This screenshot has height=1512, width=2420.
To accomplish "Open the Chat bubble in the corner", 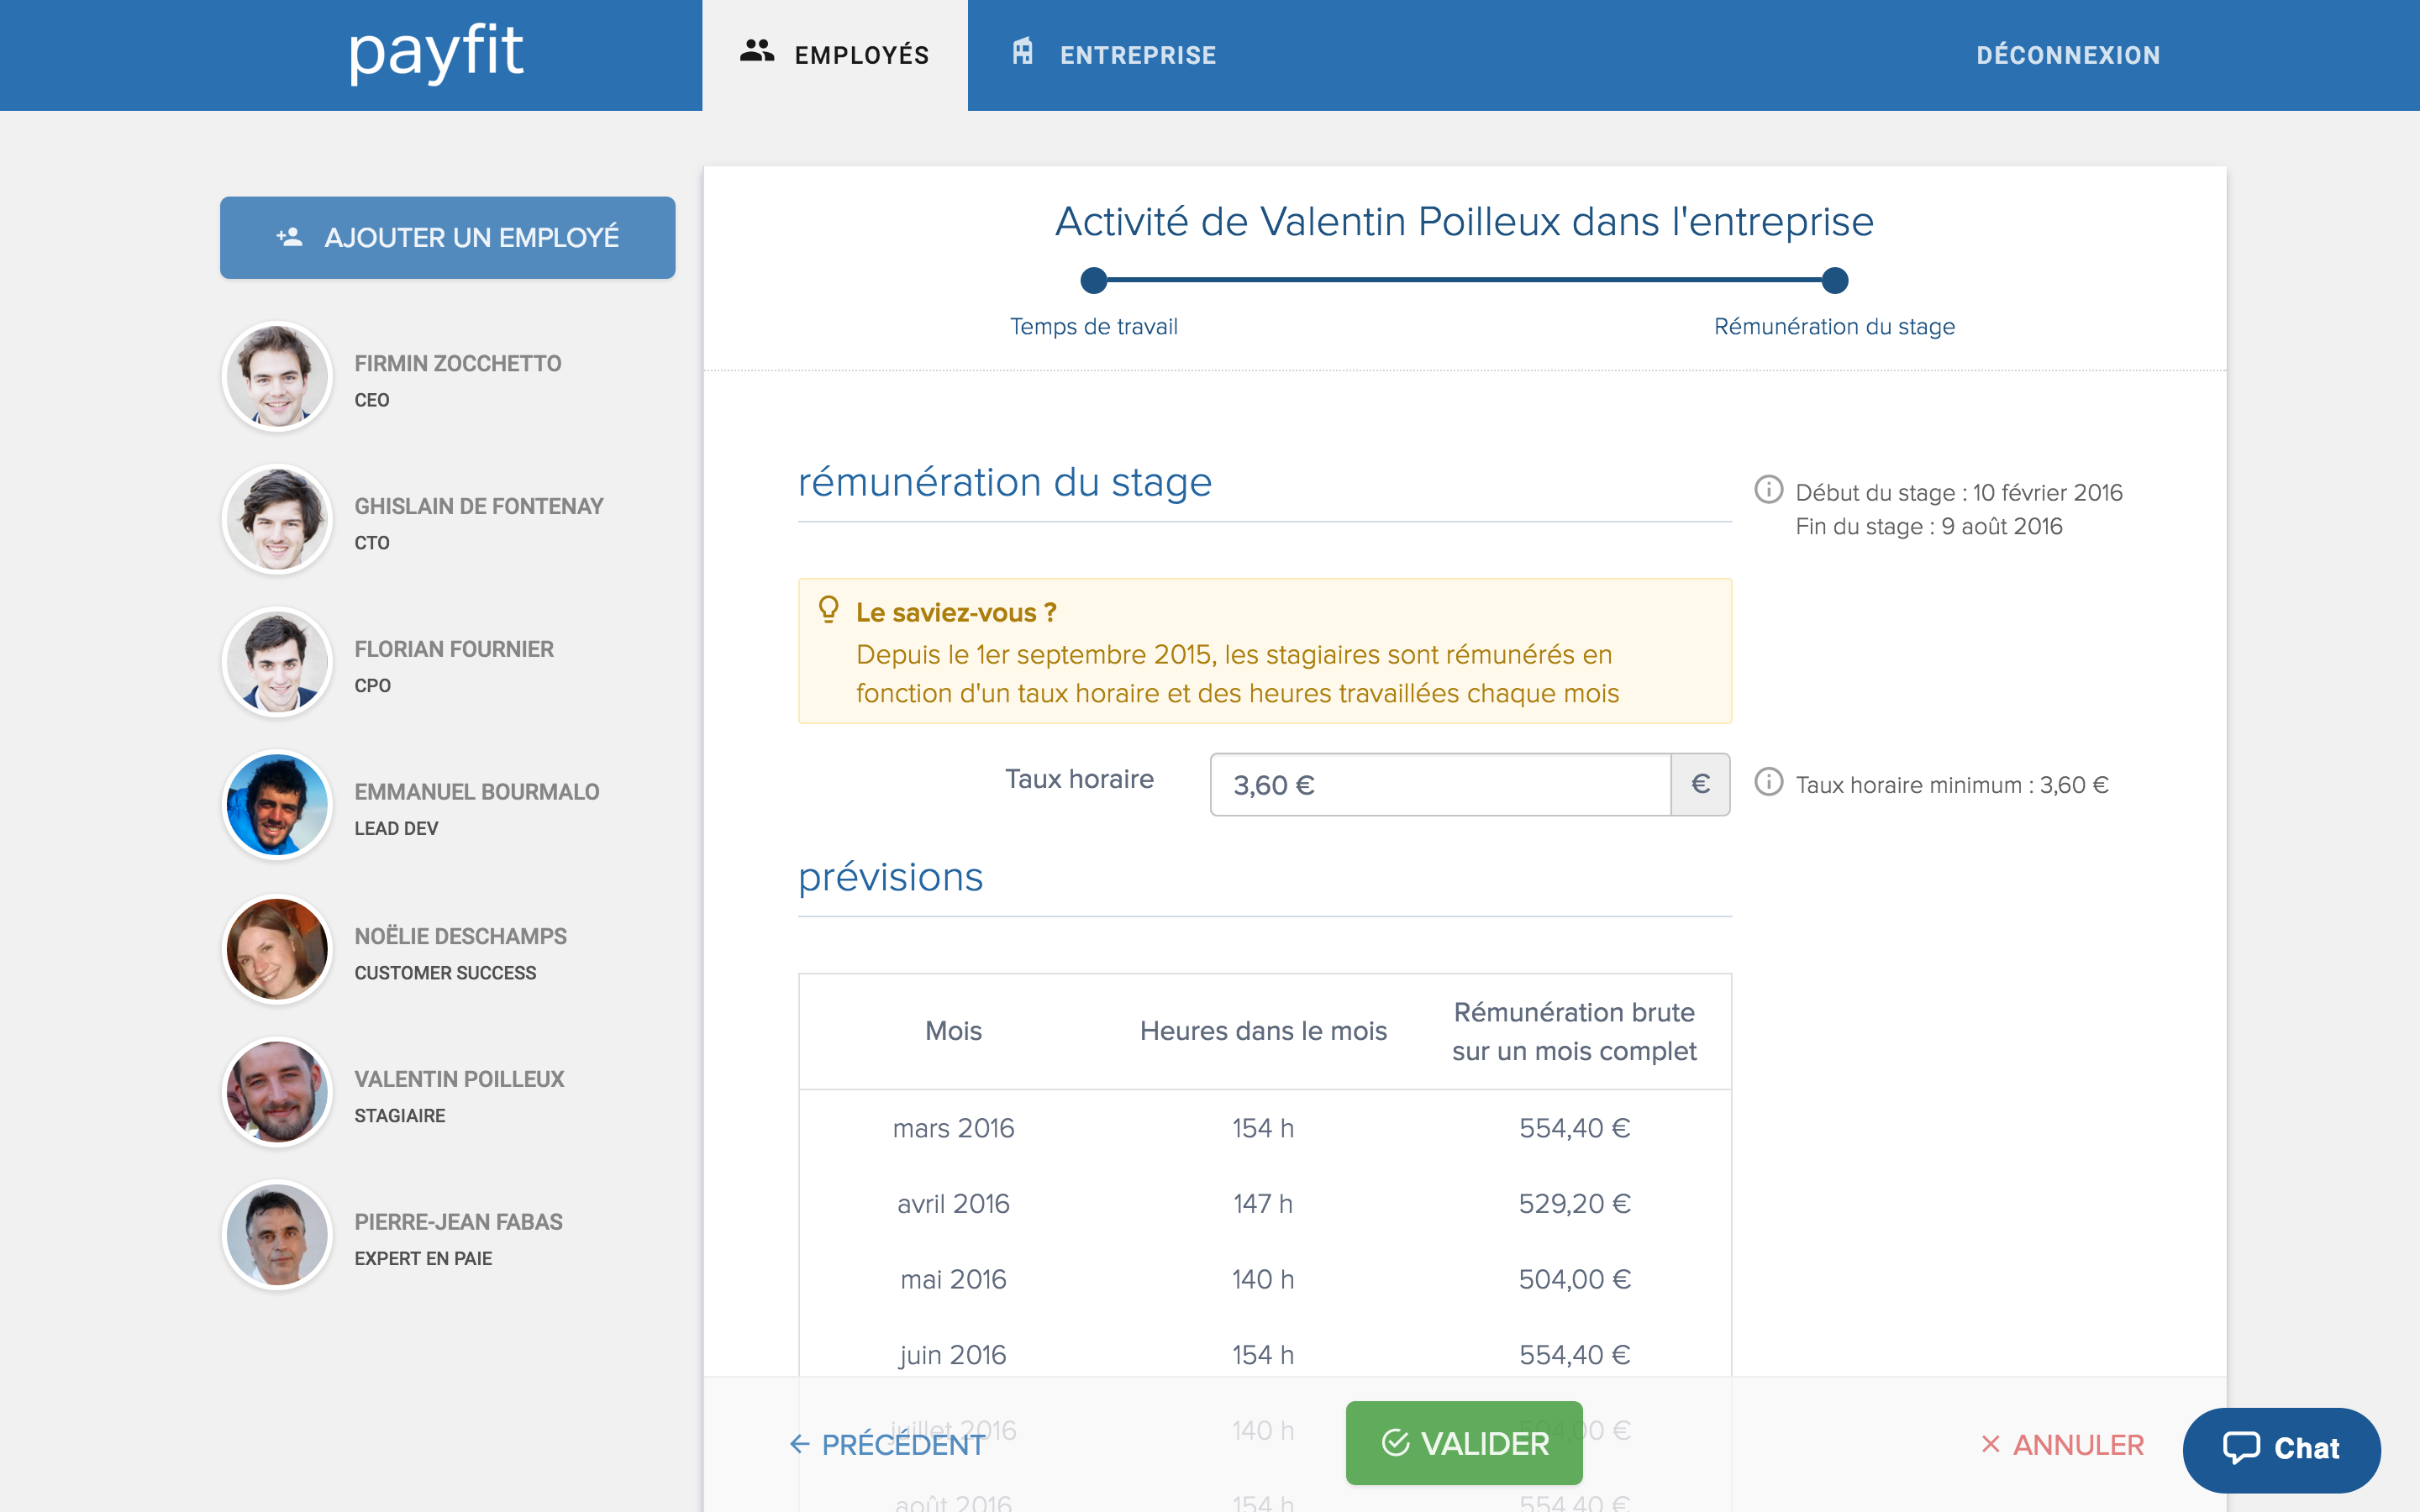I will click(x=2283, y=1448).
